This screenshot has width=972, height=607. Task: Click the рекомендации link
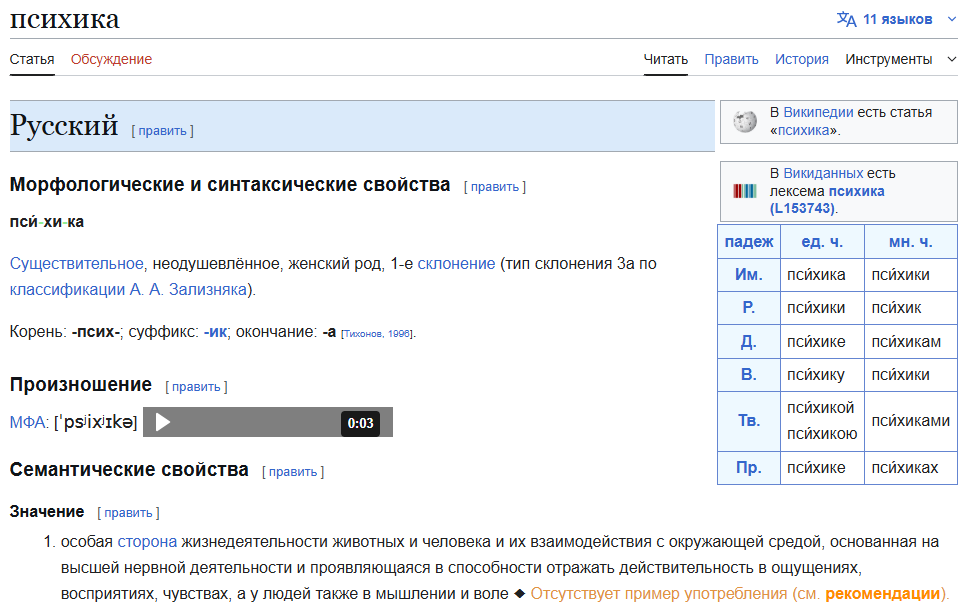(883, 592)
